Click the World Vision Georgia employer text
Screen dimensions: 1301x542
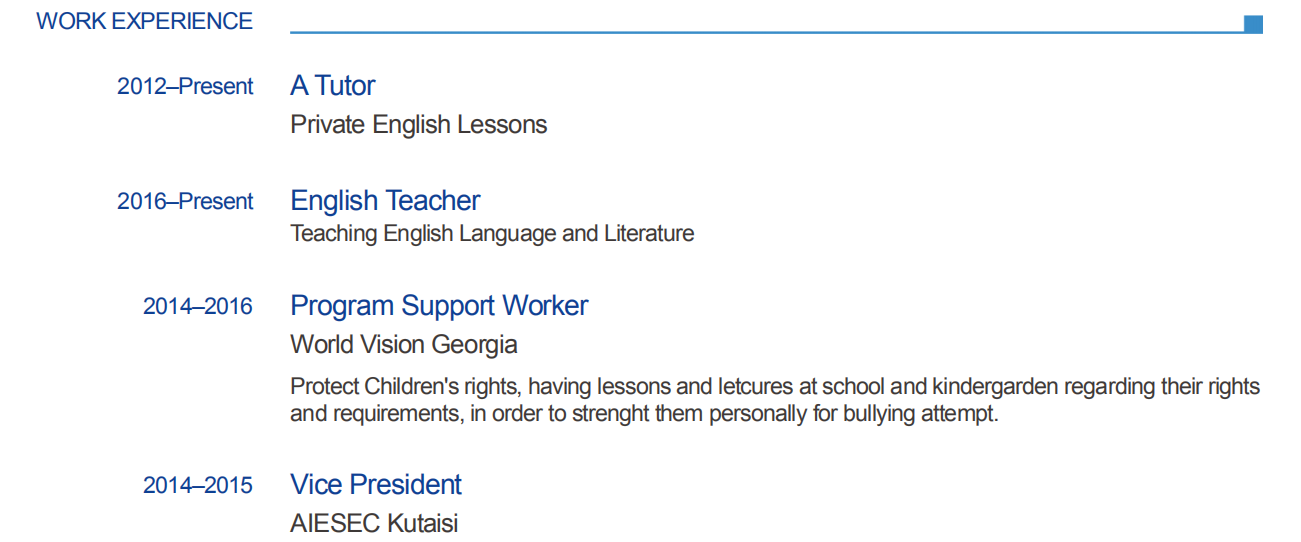(403, 345)
